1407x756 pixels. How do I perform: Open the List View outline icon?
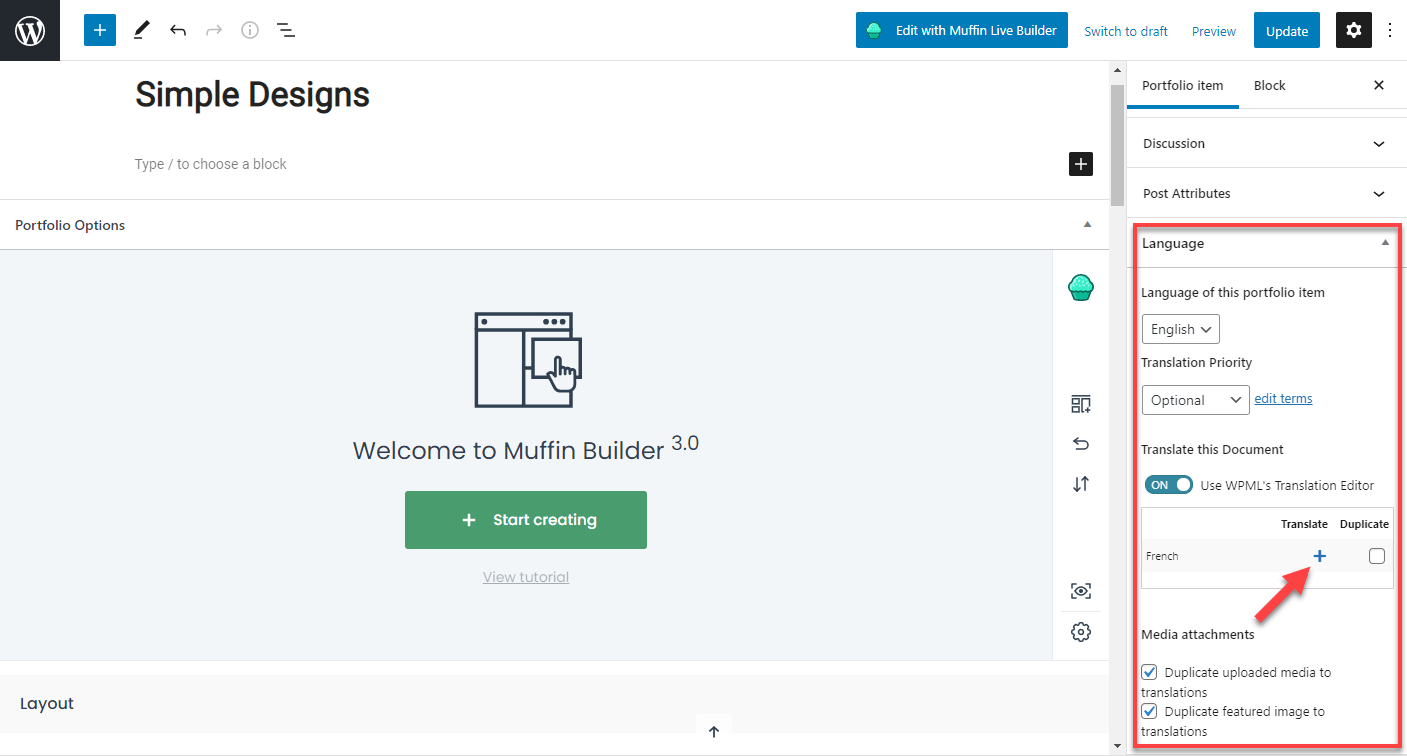click(x=286, y=30)
